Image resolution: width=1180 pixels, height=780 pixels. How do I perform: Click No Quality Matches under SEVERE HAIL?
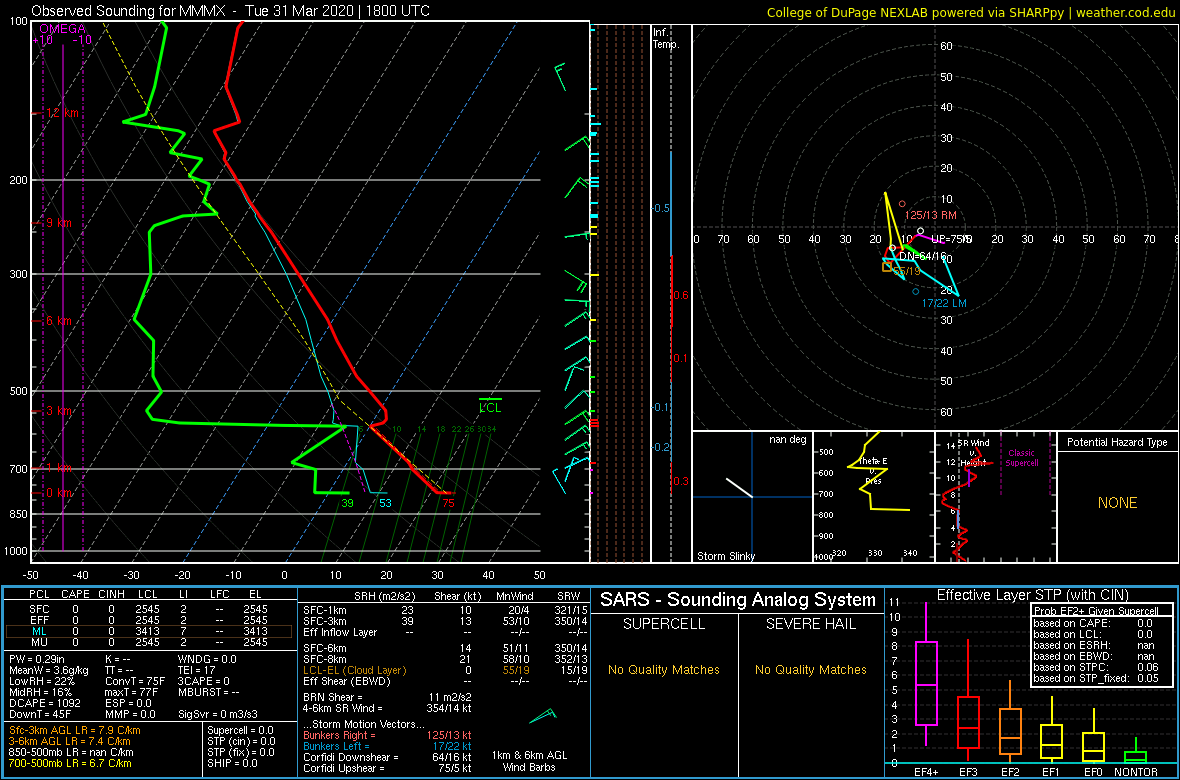[810, 669]
